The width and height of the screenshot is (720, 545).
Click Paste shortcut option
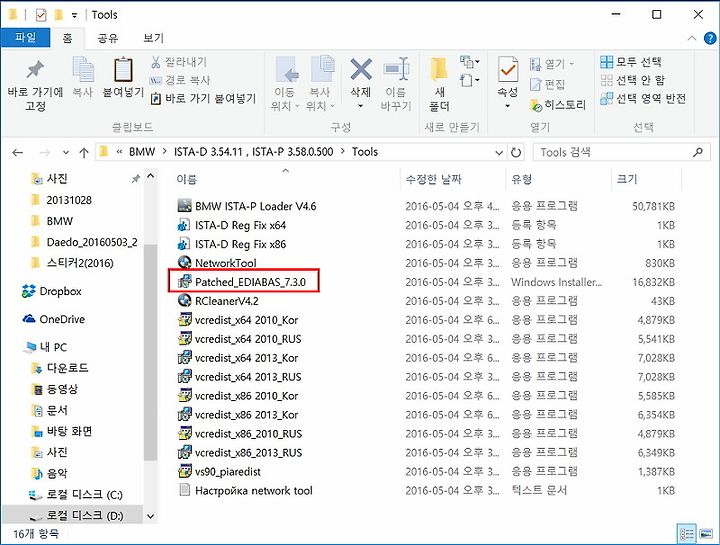pos(203,98)
